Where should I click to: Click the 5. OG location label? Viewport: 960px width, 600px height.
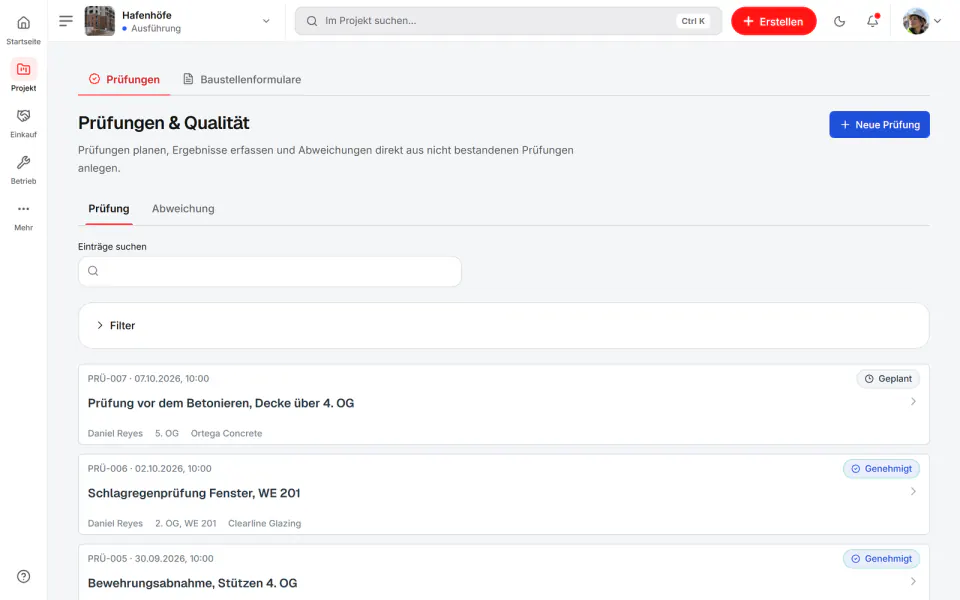click(167, 433)
